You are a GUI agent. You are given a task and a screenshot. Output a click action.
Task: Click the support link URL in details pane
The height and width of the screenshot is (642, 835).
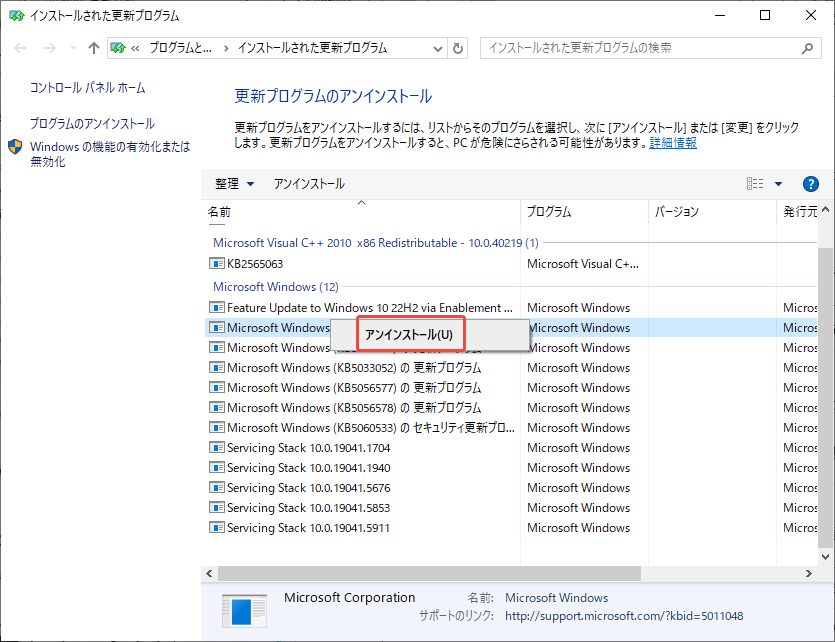point(624,616)
